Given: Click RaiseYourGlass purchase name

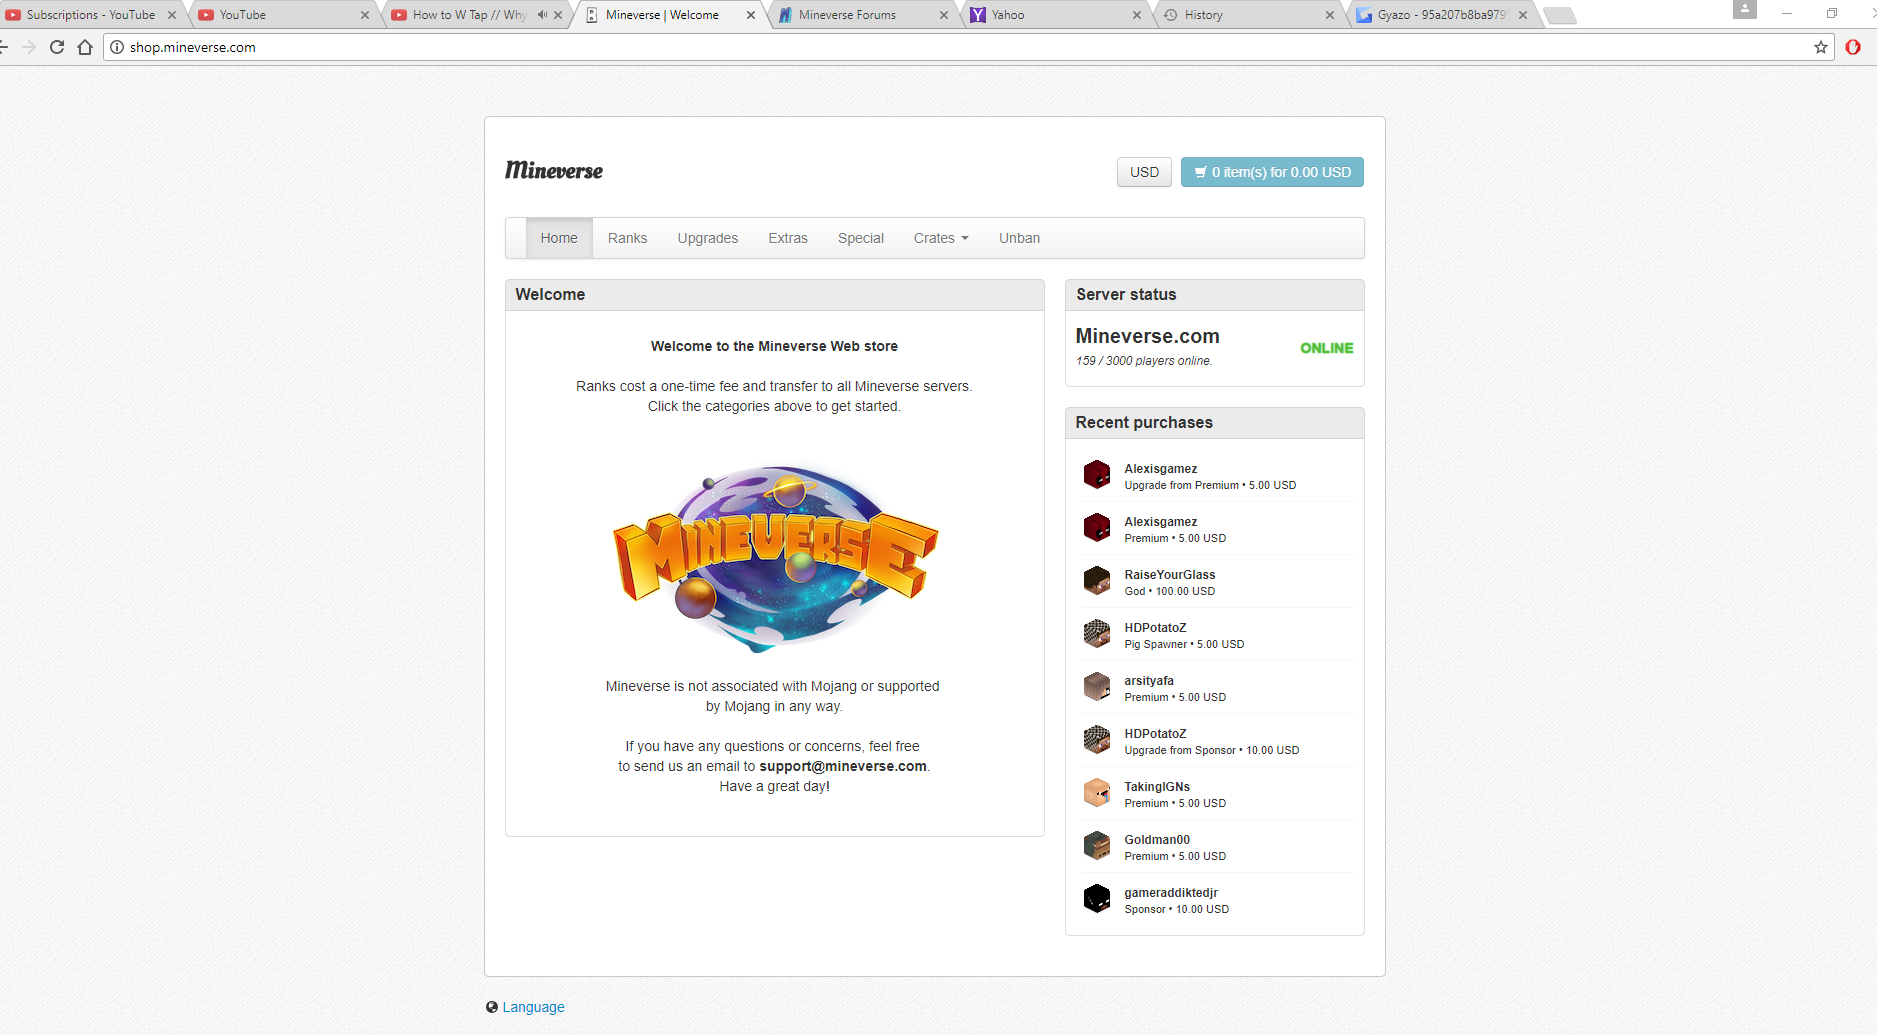Looking at the screenshot, I should 1169,575.
